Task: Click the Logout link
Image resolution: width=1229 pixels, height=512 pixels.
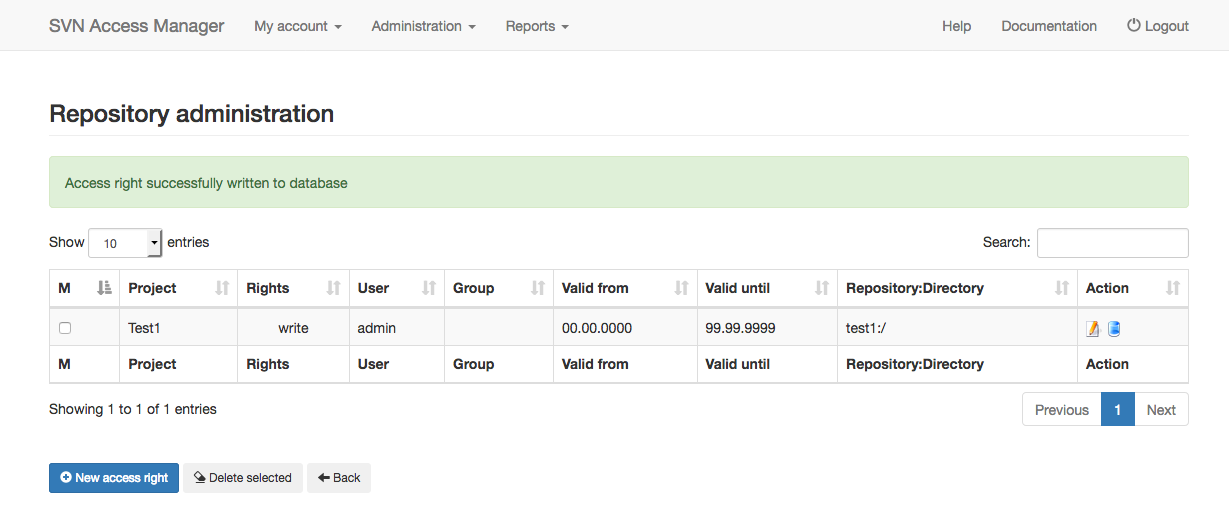Action: [1158, 26]
